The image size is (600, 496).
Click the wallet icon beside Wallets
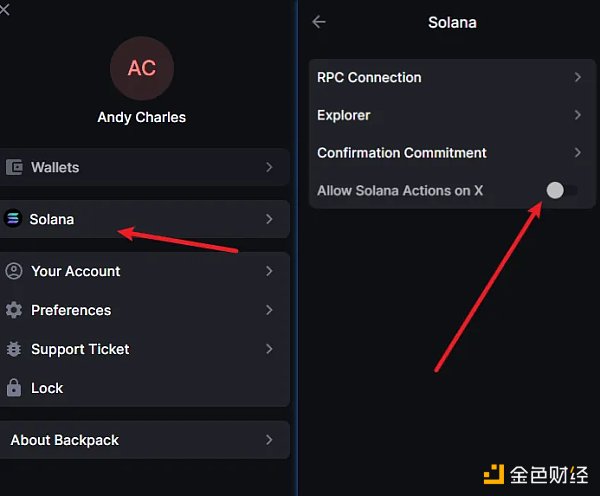pyautogui.click(x=14, y=168)
